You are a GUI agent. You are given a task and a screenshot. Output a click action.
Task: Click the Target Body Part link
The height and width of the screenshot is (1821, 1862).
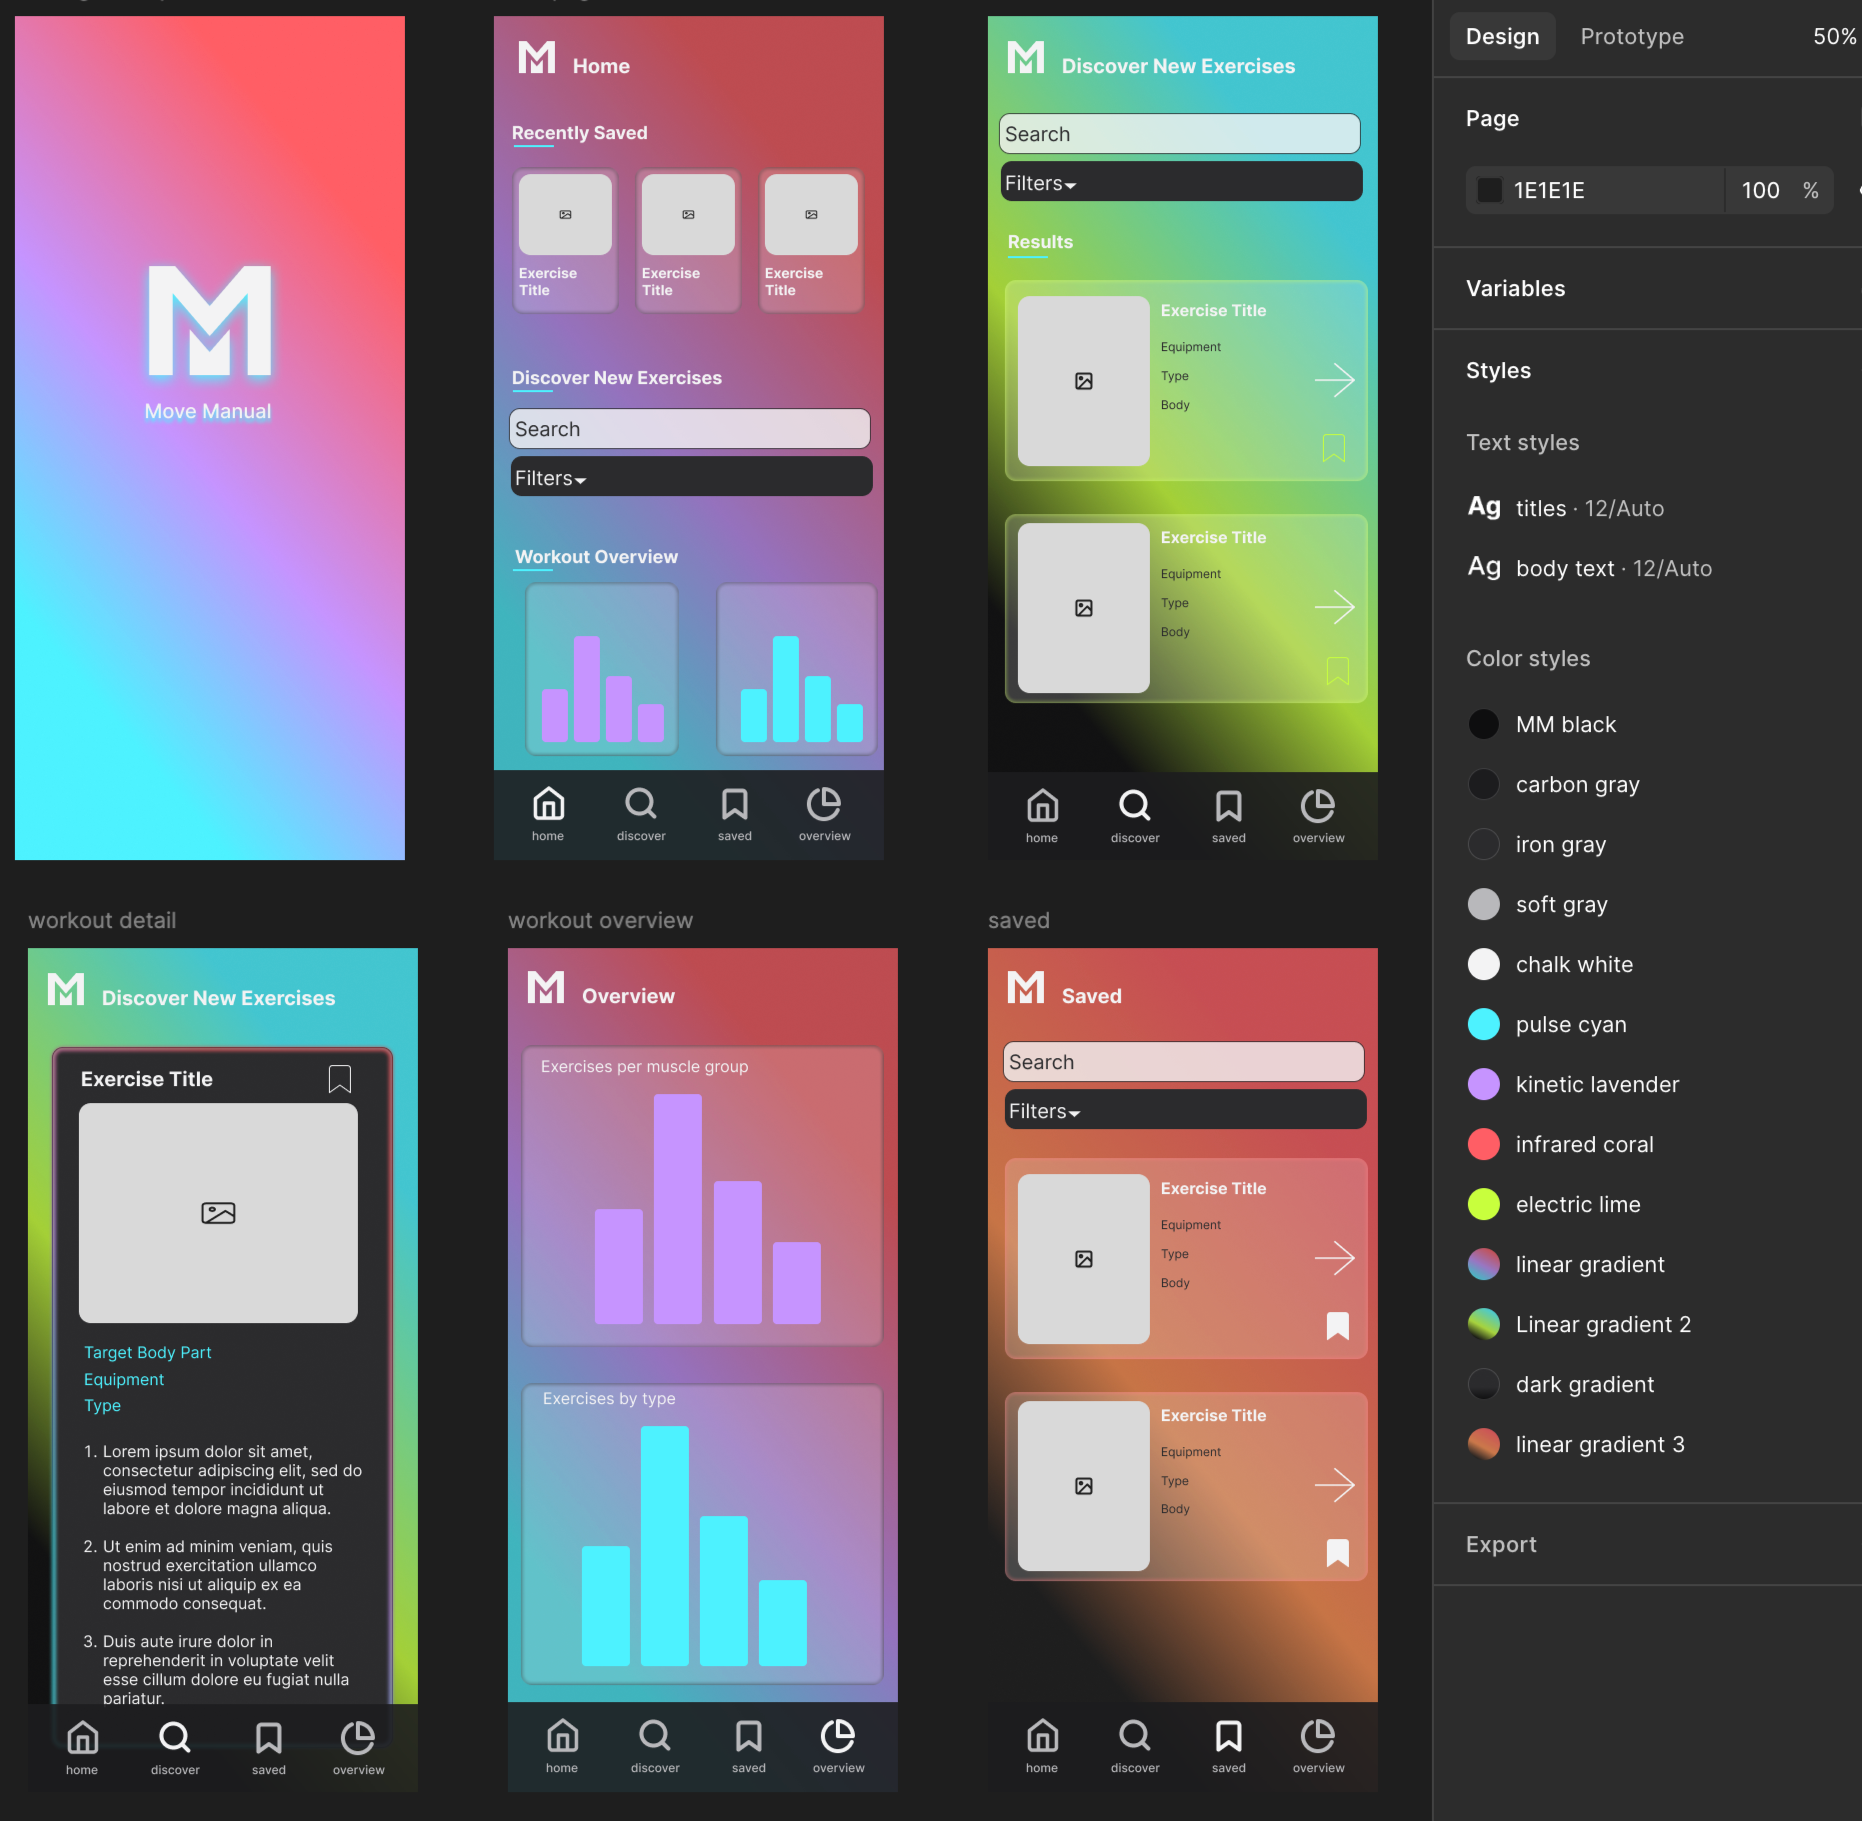click(147, 1352)
